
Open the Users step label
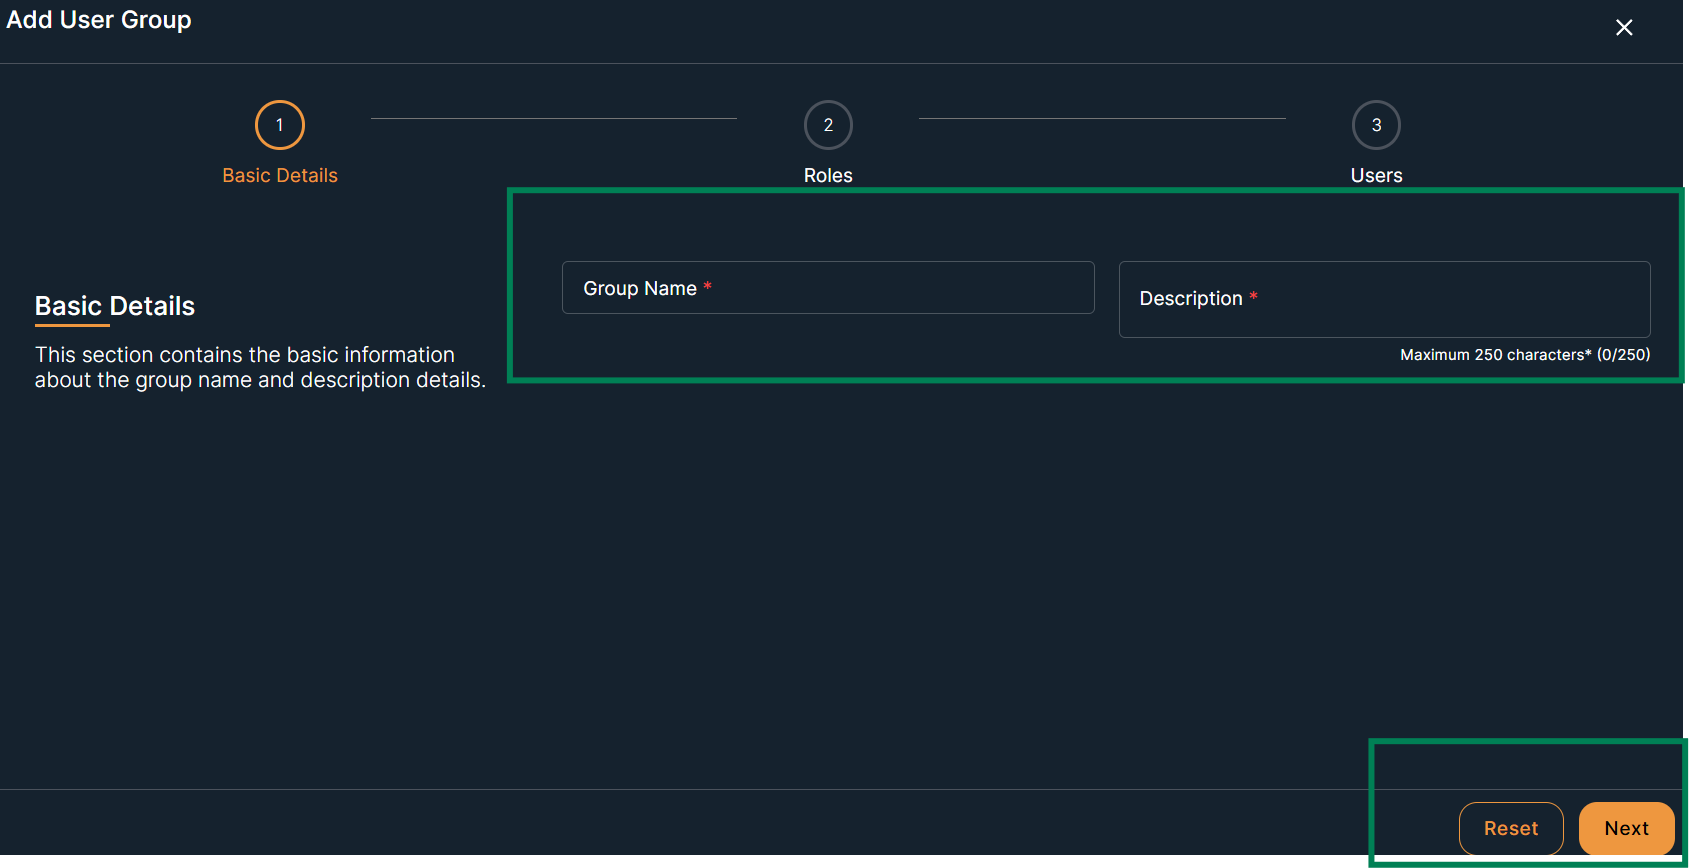coord(1376,176)
